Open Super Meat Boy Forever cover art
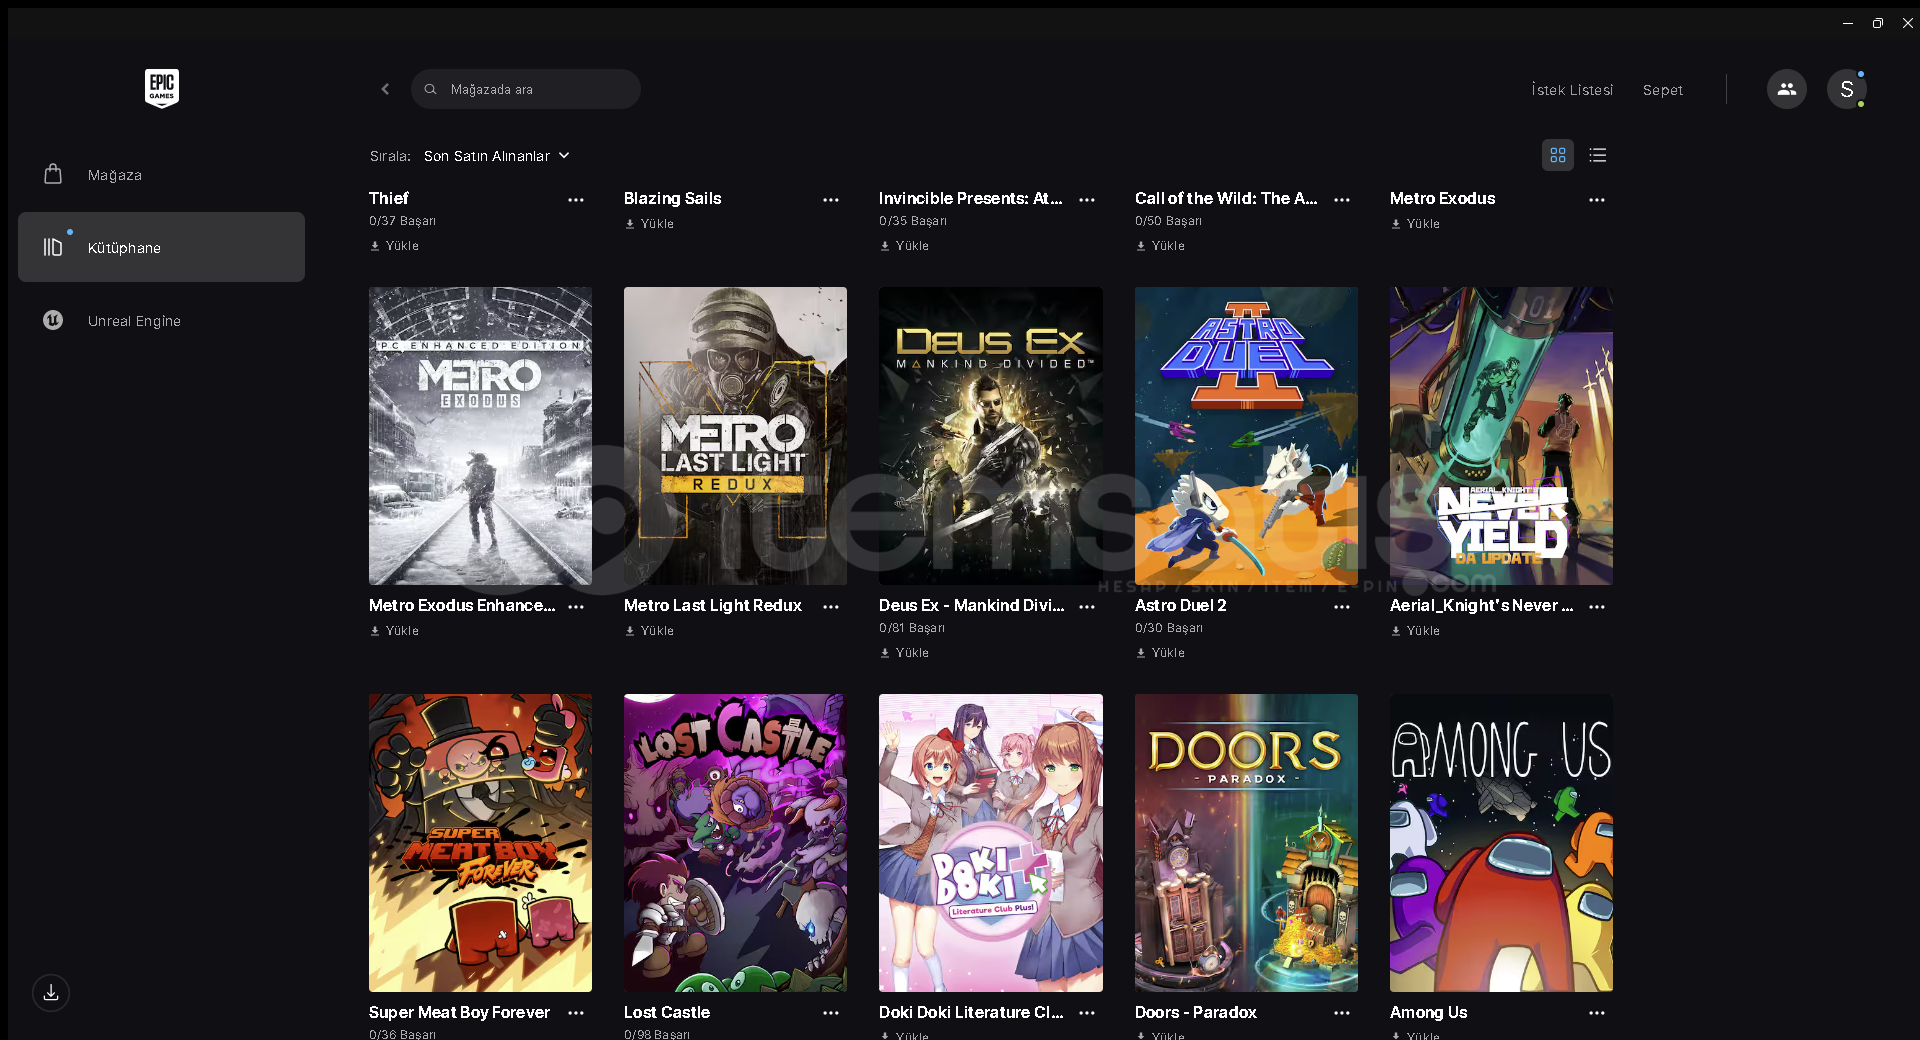 (x=480, y=843)
